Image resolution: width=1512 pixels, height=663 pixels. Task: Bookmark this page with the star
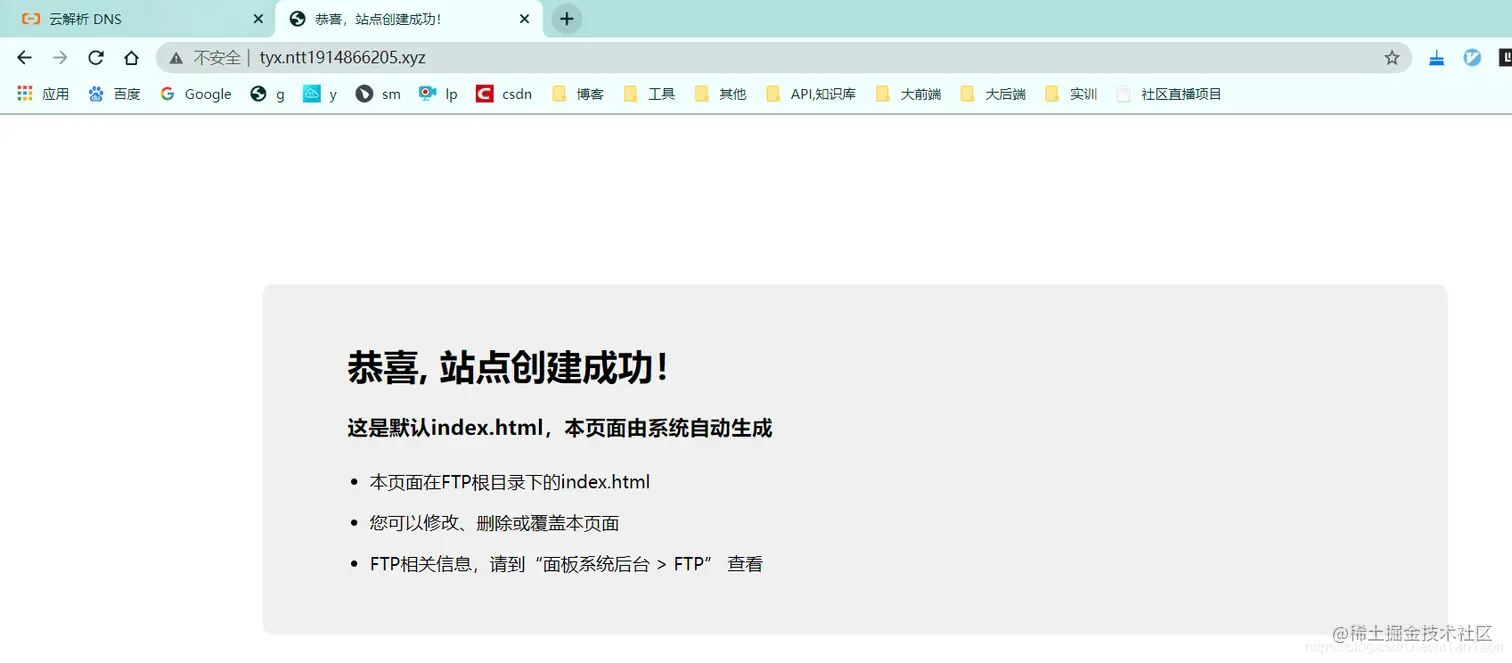point(1391,58)
